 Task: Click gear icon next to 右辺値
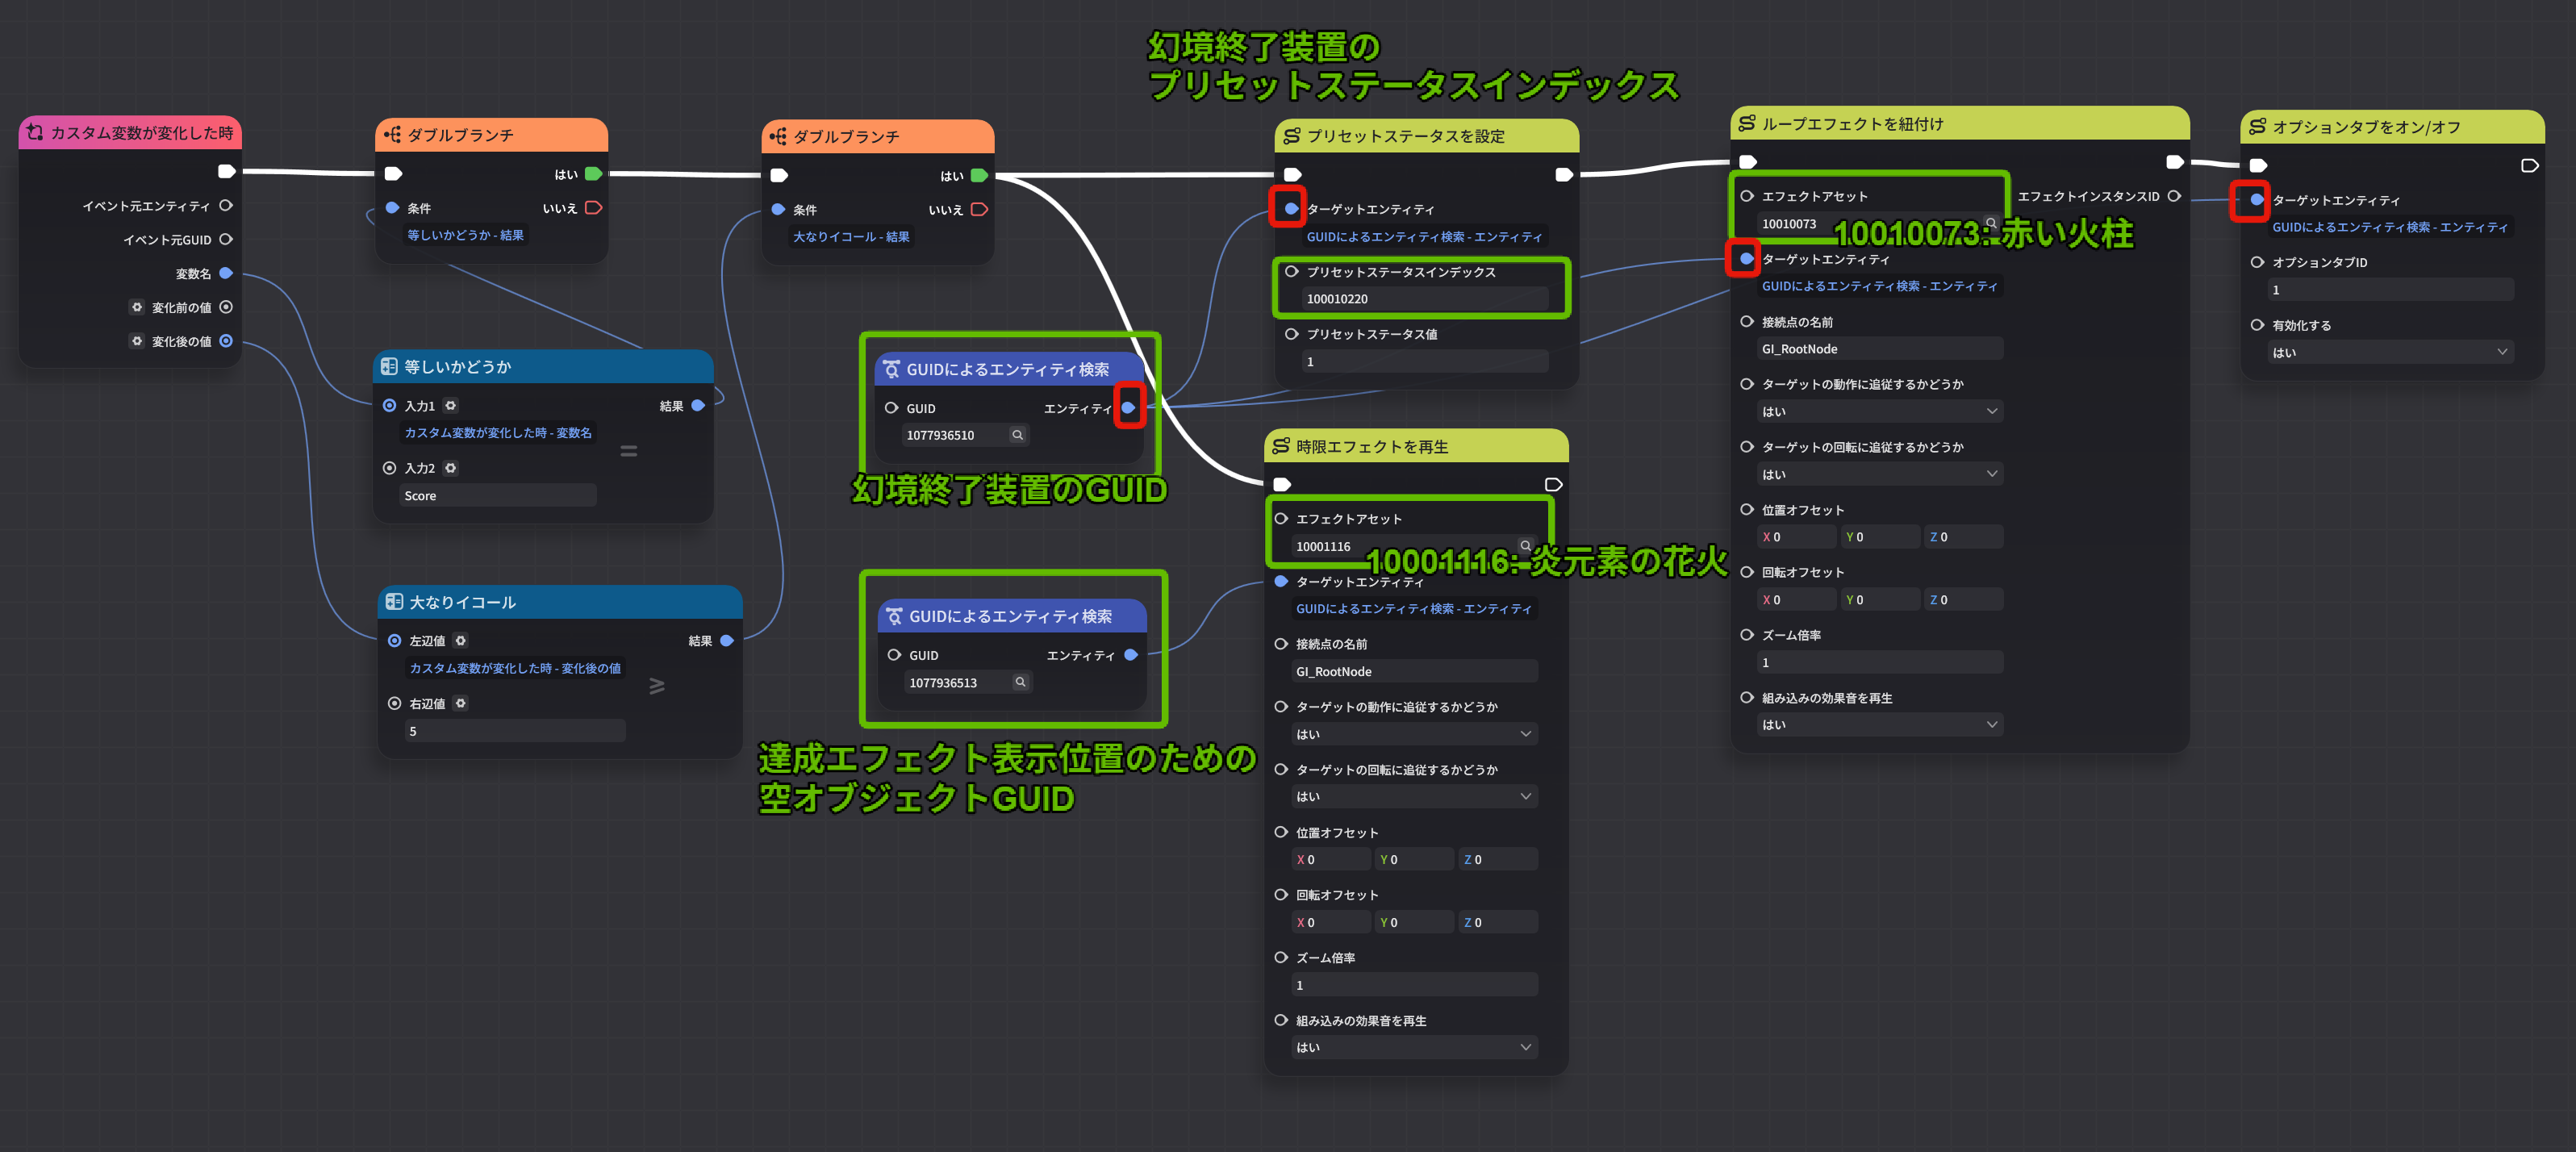click(460, 704)
